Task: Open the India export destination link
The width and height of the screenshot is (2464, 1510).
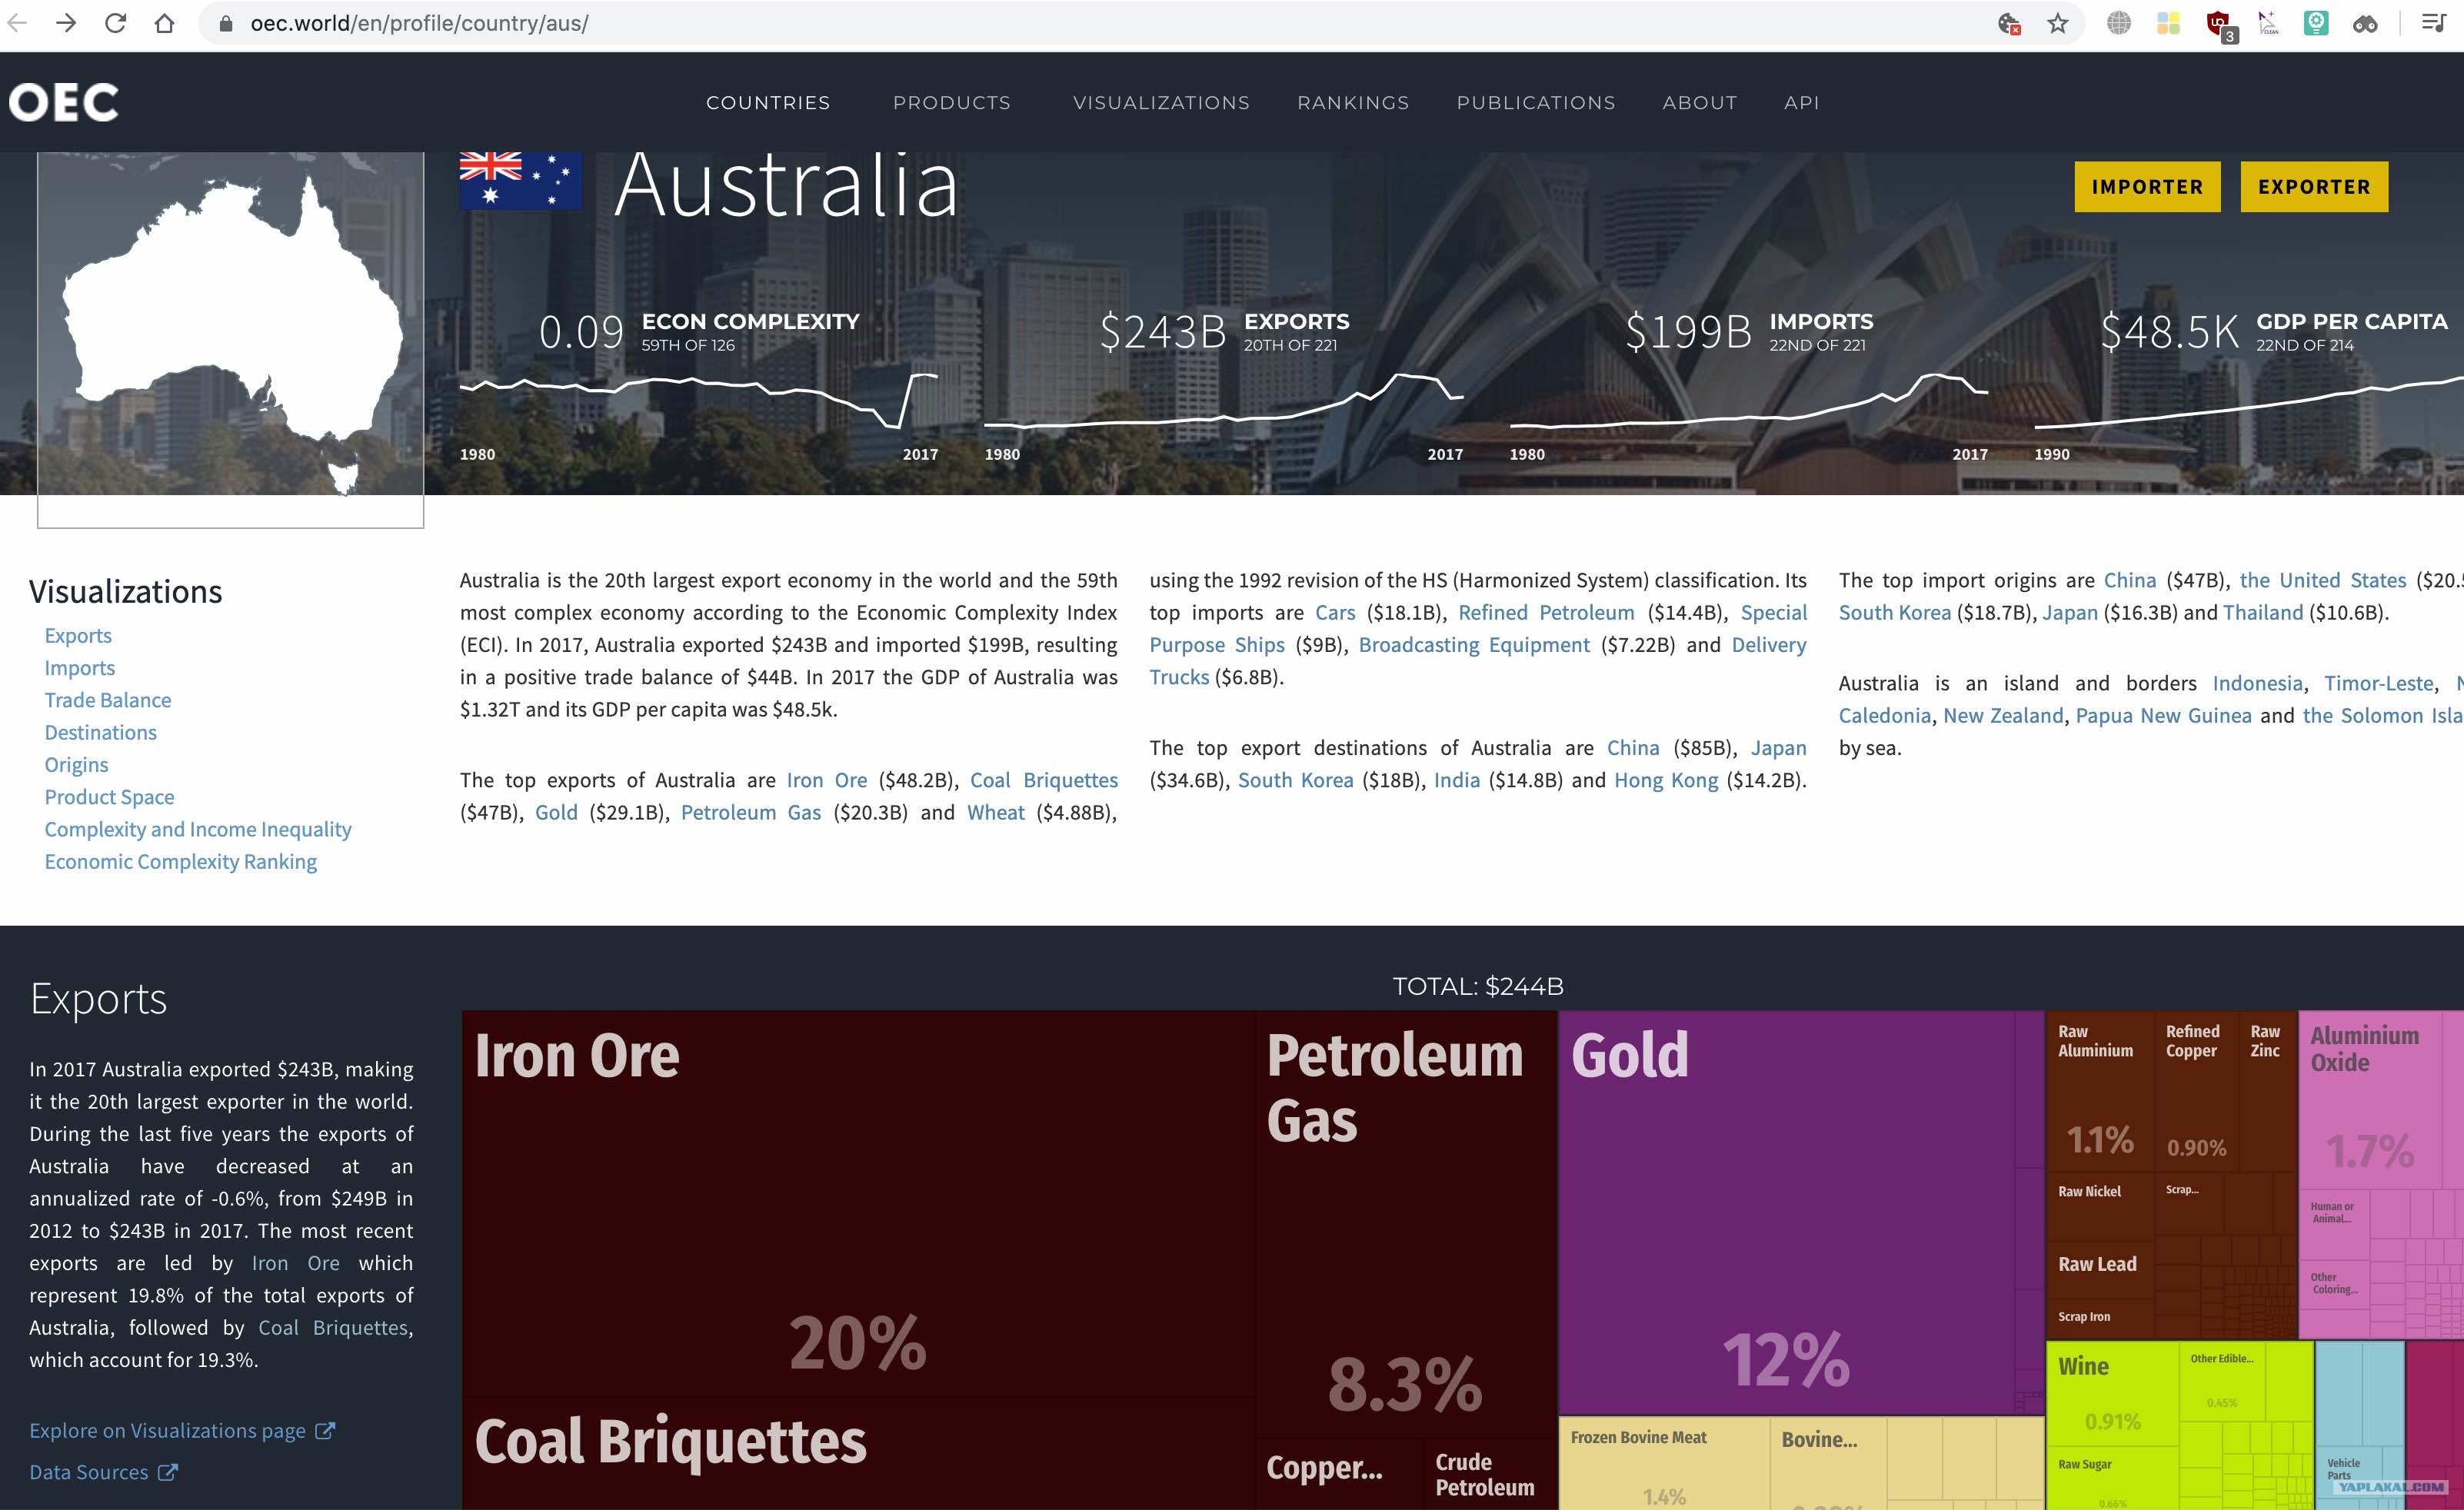Action: [x=1457, y=780]
